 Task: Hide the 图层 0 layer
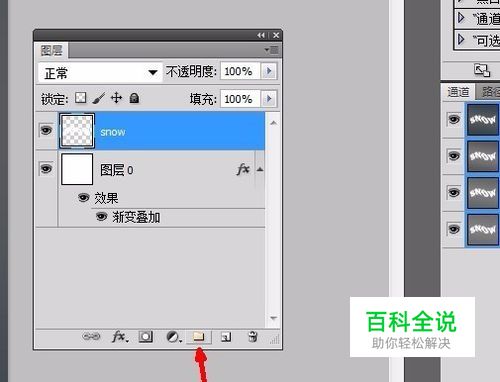(x=46, y=169)
